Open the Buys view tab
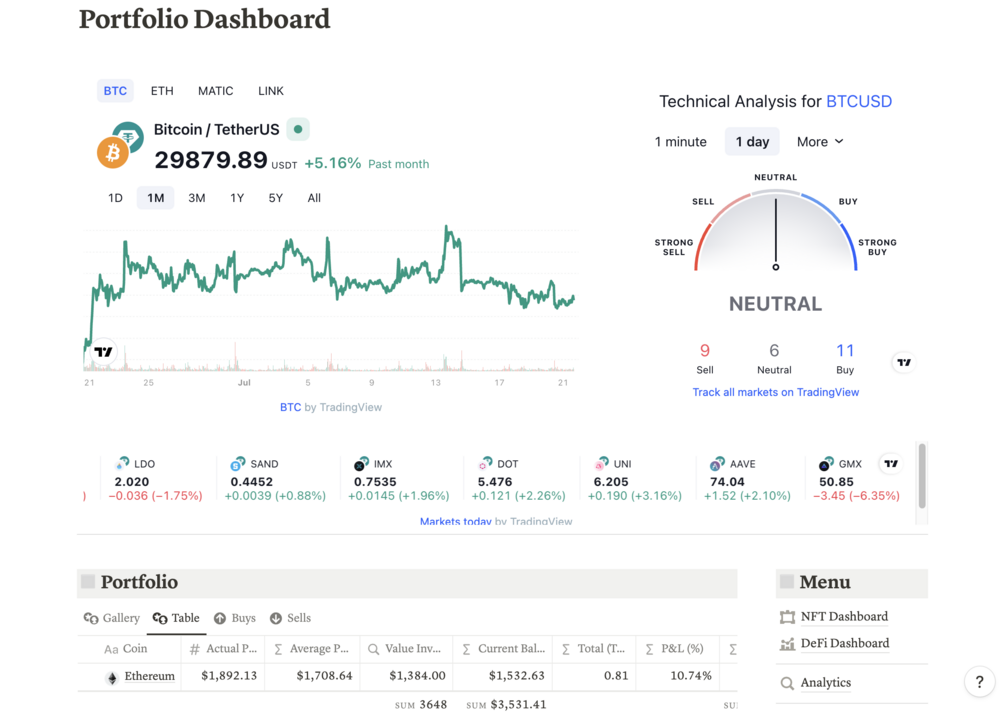Viewport: 1005px width, 715px height. point(235,618)
